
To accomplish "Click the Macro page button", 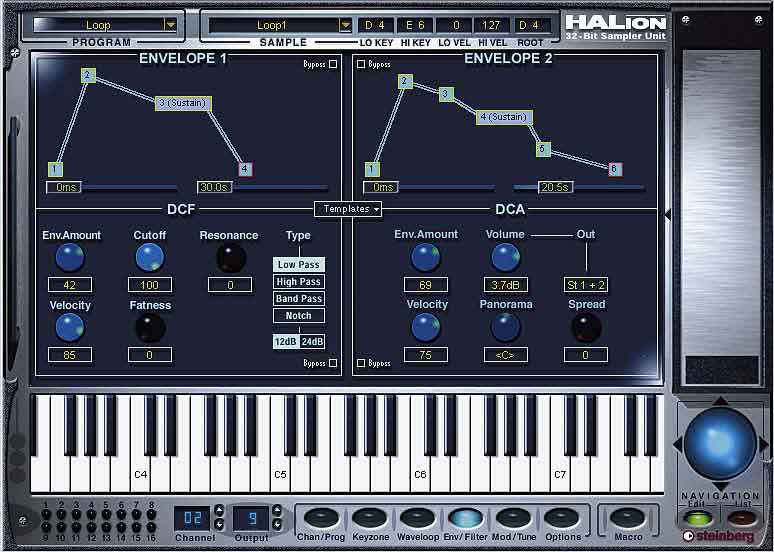I will 628,518.
